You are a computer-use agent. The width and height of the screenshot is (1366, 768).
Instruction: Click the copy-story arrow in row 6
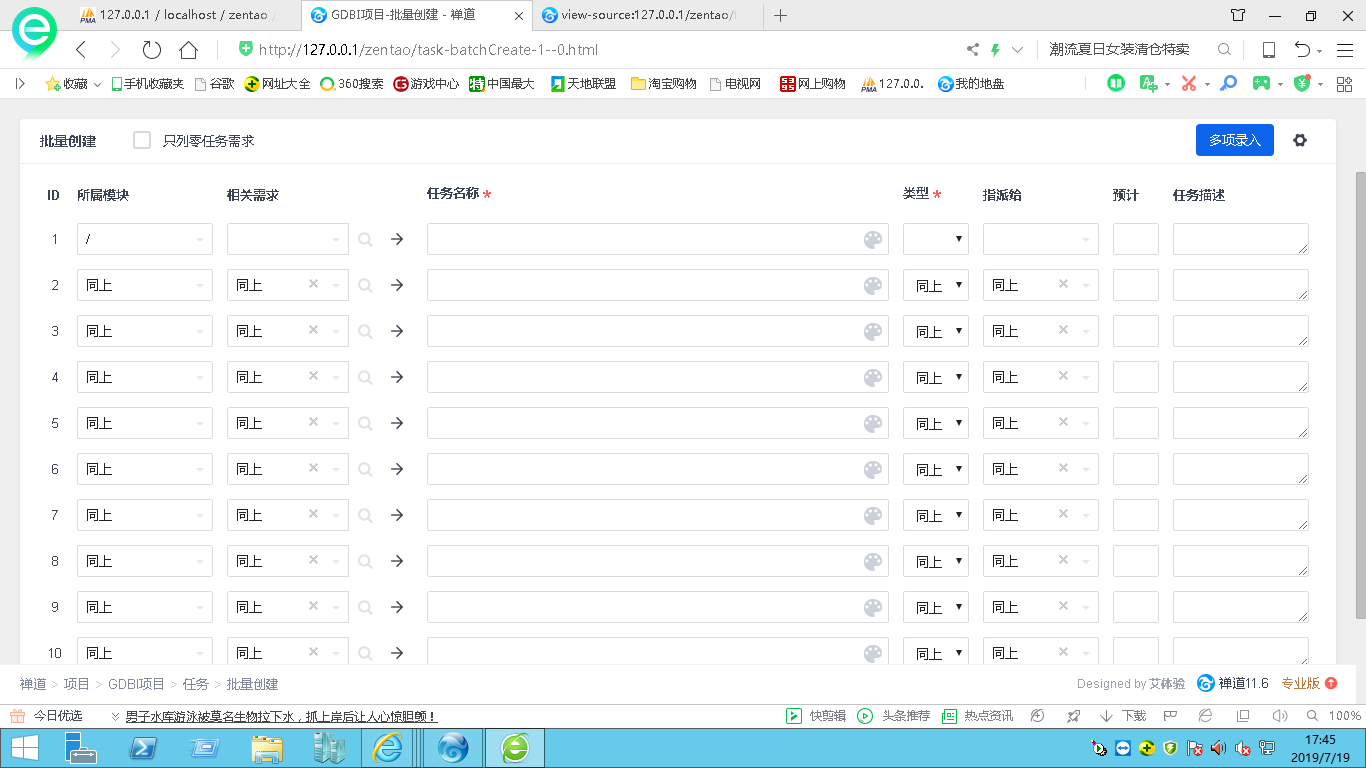(397, 469)
